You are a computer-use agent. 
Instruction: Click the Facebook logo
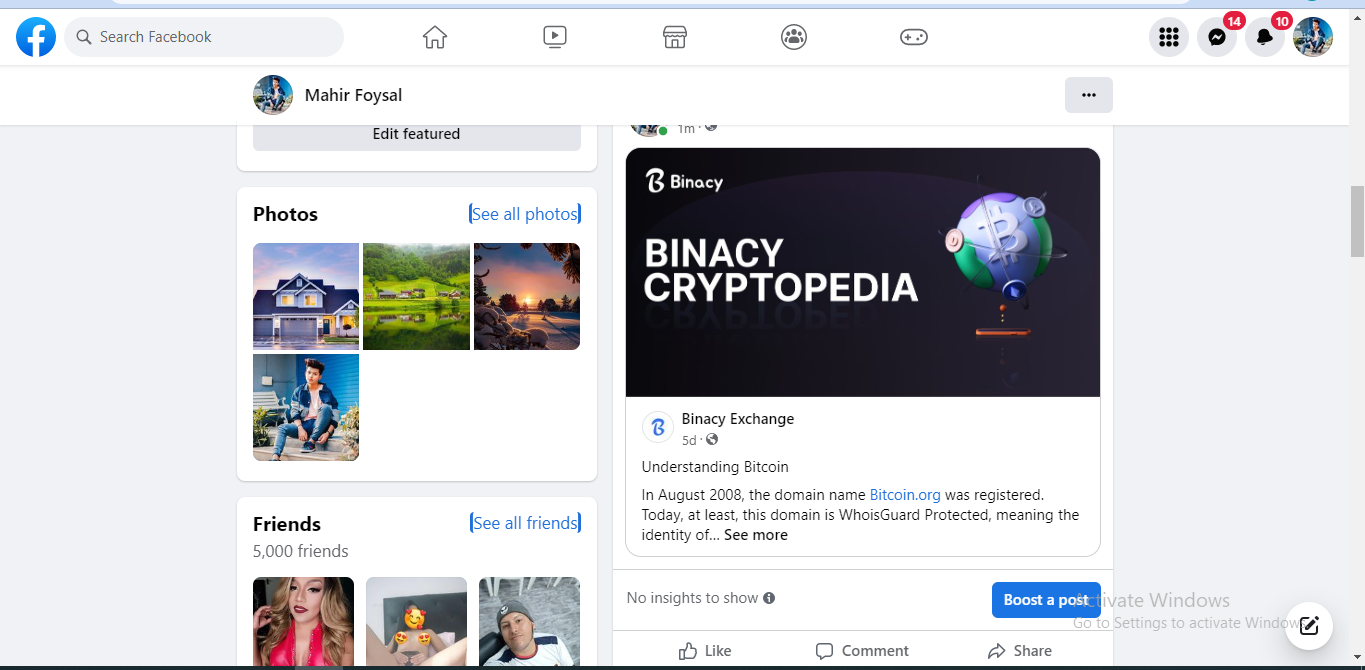coord(36,37)
